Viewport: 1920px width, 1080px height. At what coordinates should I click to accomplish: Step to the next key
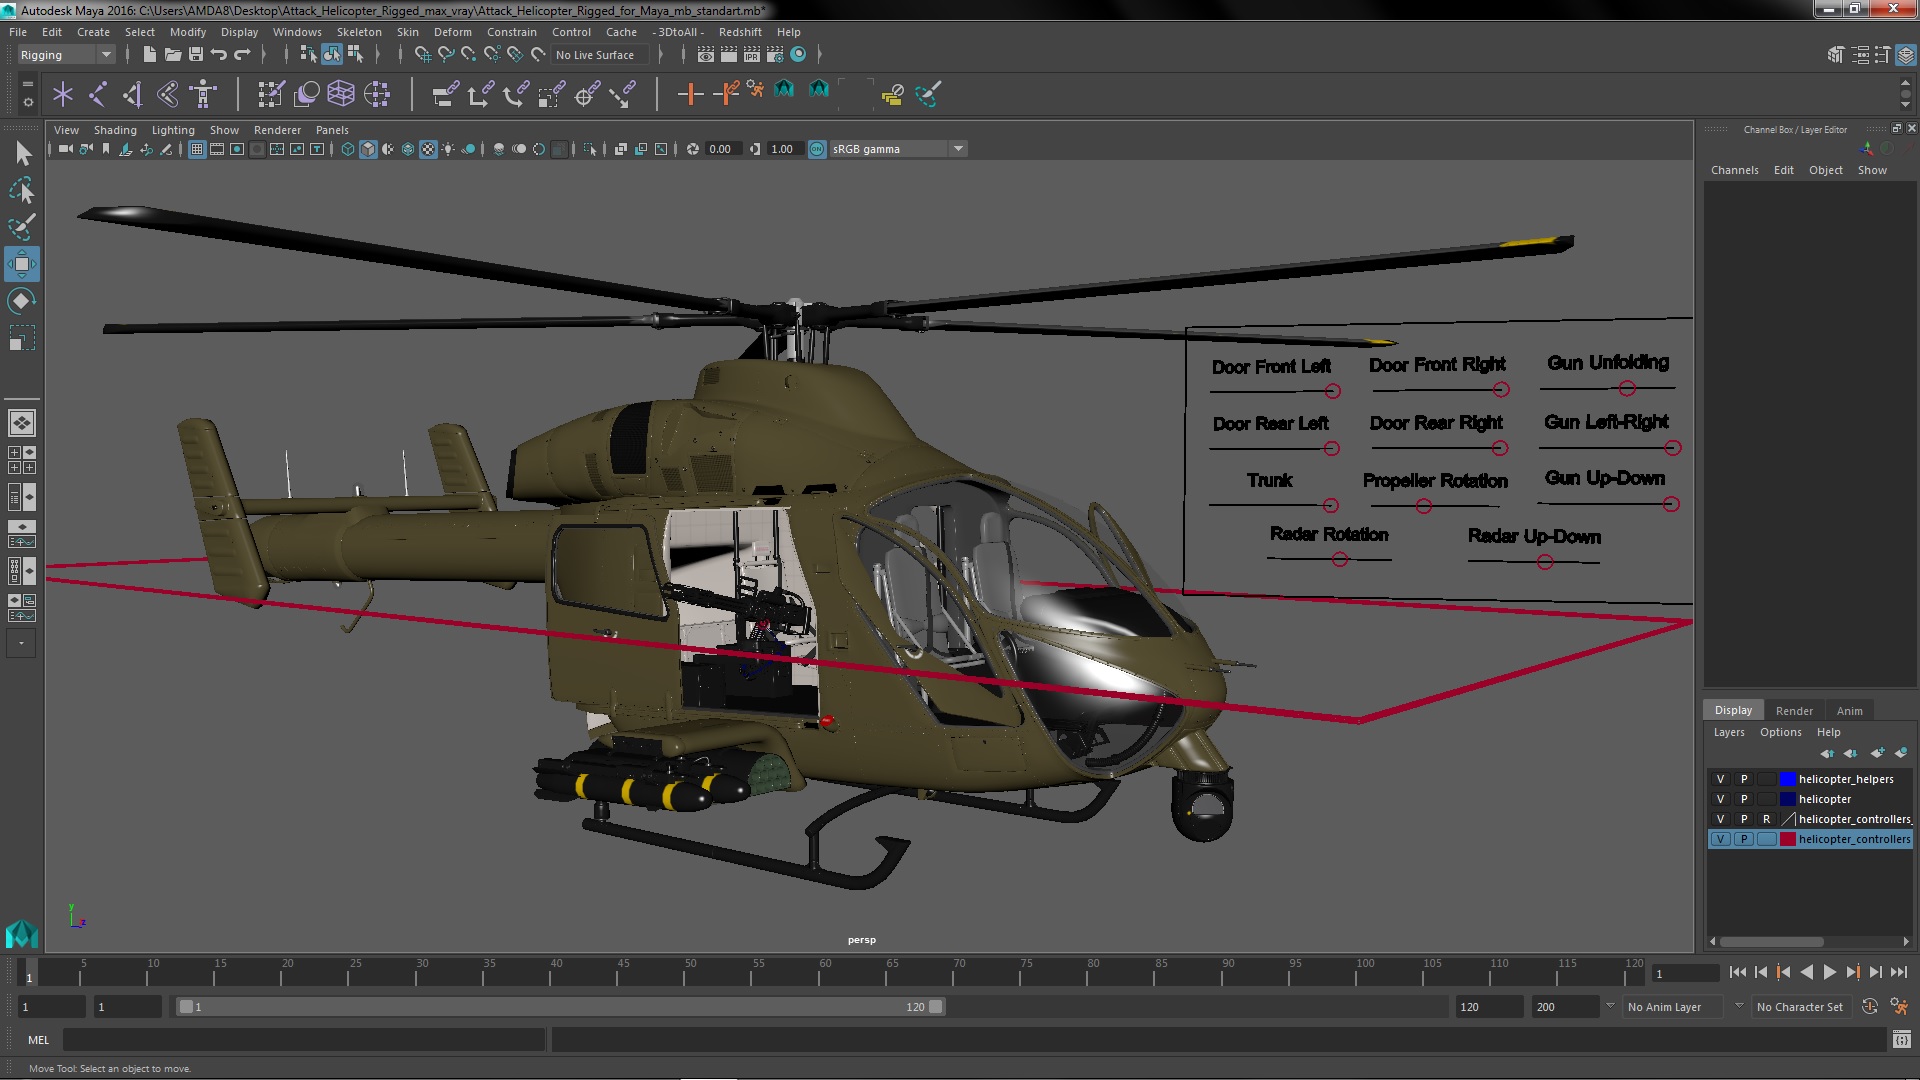pos(1852,972)
